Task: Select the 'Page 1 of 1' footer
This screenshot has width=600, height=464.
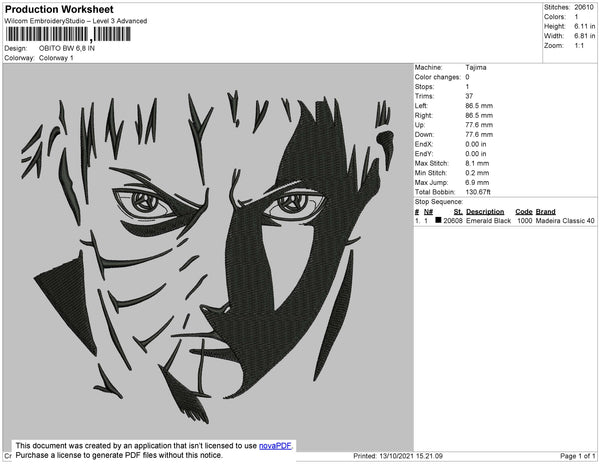Action: [577, 456]
